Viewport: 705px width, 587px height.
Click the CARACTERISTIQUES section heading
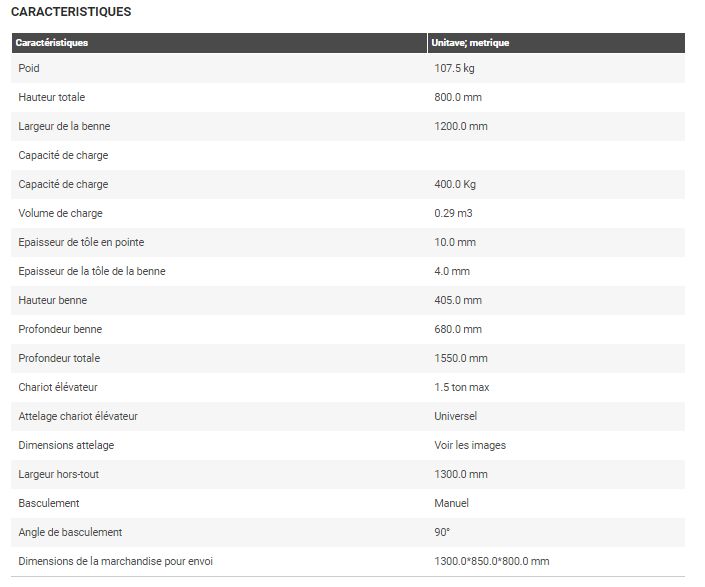(x=70, y=12)
